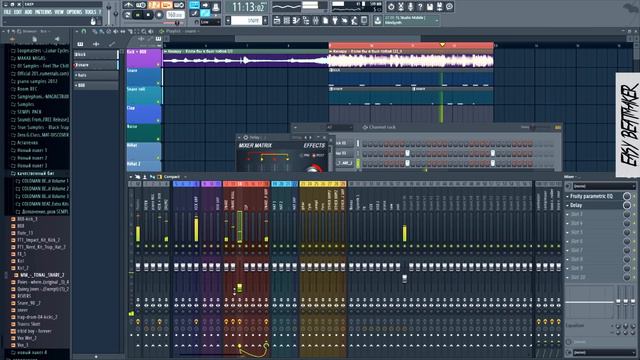Open the Fruity parametric EQ slot menu arrow
Viewport: 640px width, 360px height.
pos(567,196)
